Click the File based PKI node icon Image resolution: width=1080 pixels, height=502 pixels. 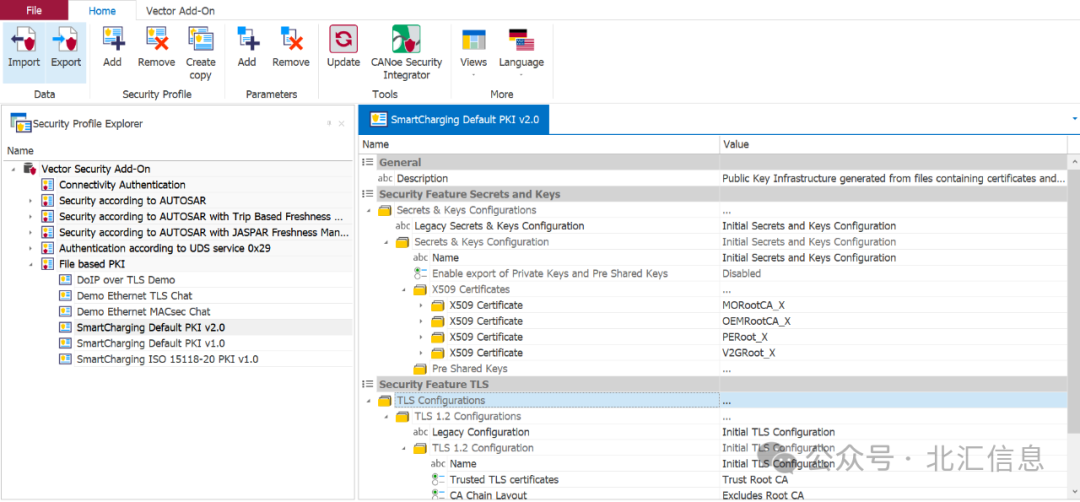click(x=48, y=264)
